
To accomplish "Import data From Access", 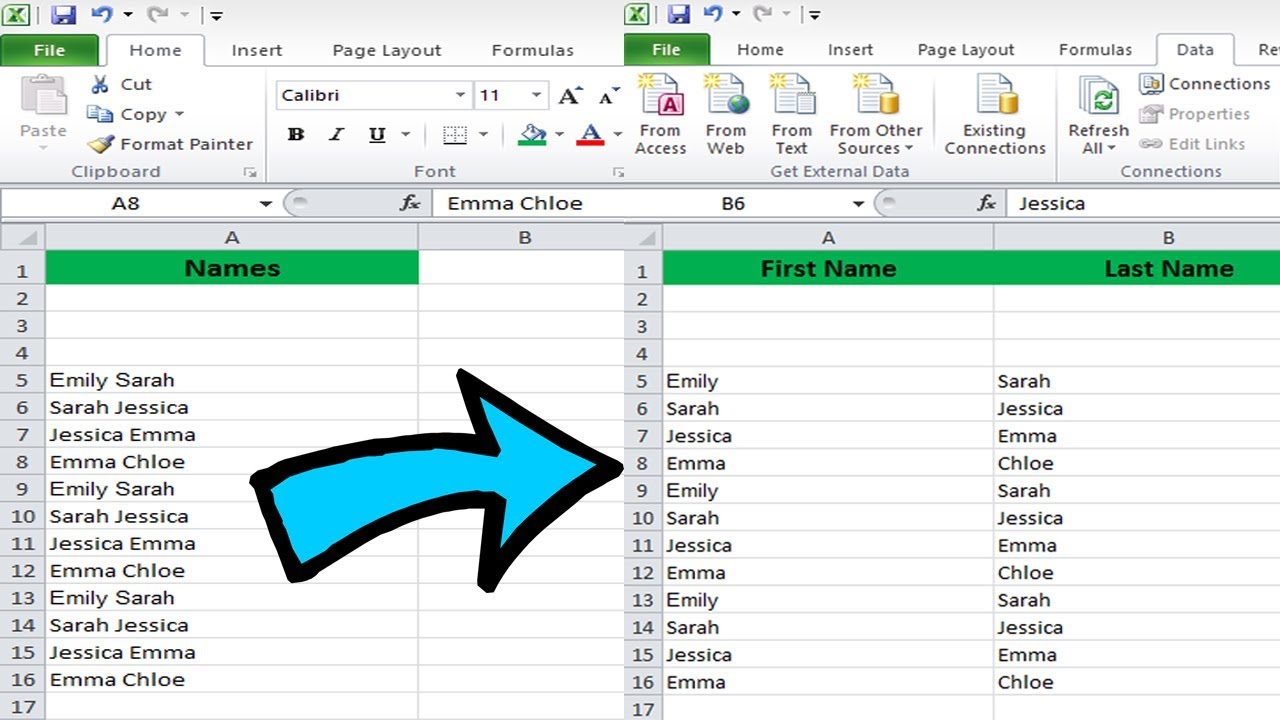I will point(660,114).
